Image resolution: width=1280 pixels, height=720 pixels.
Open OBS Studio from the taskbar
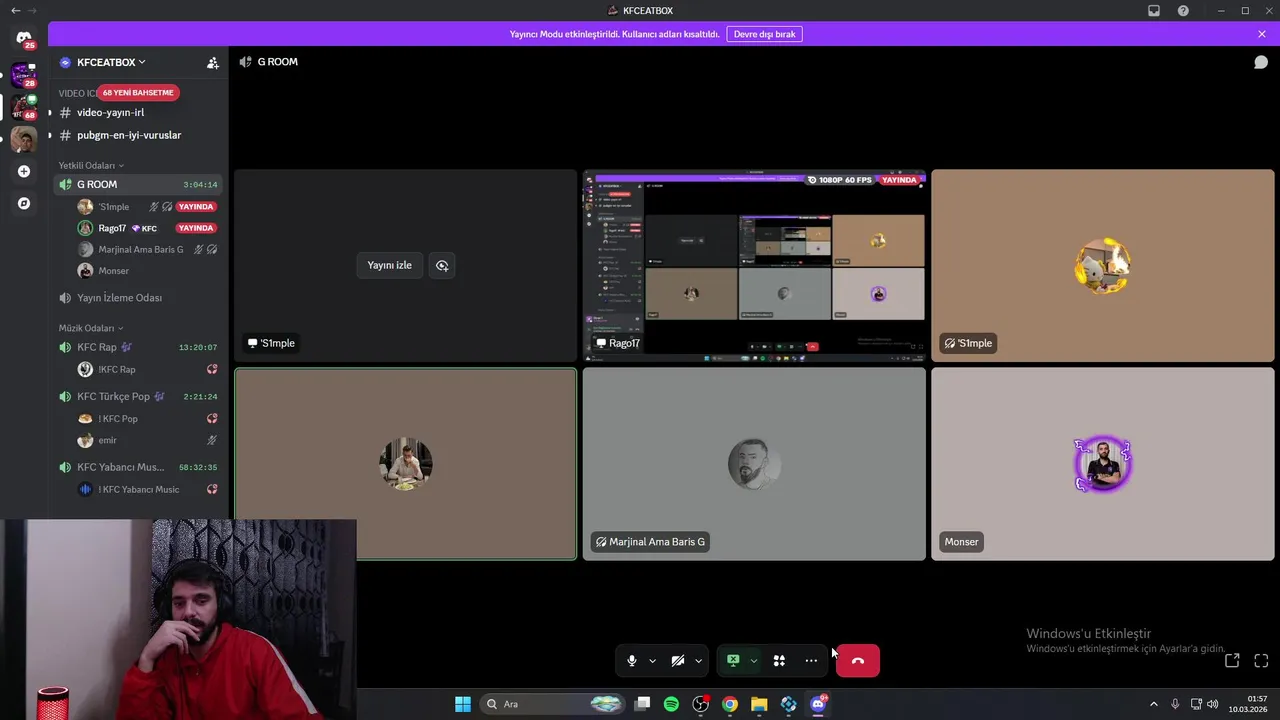coord(701,704)
